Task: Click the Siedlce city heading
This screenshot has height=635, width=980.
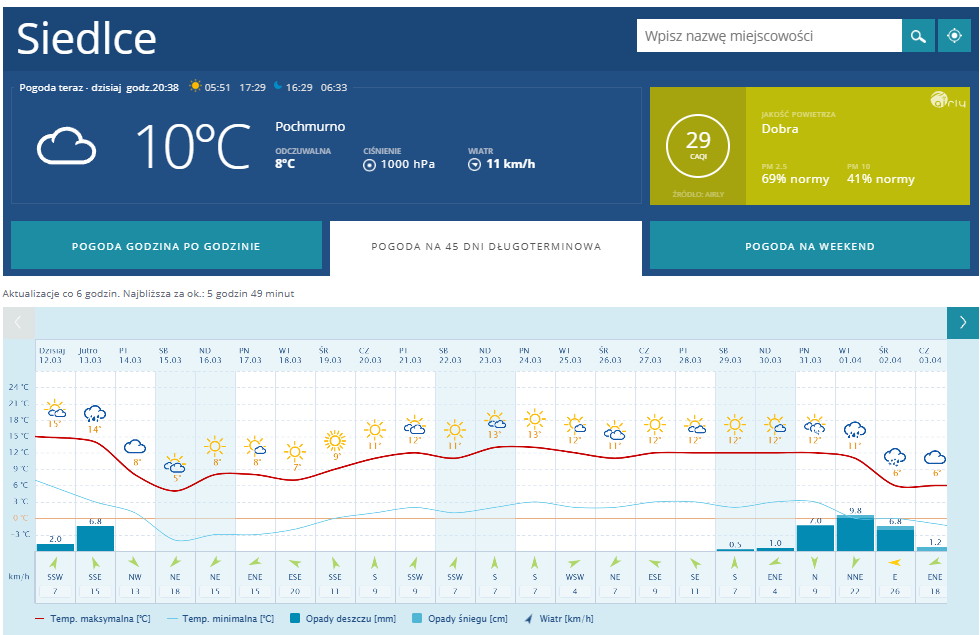Action: (87, 38)
